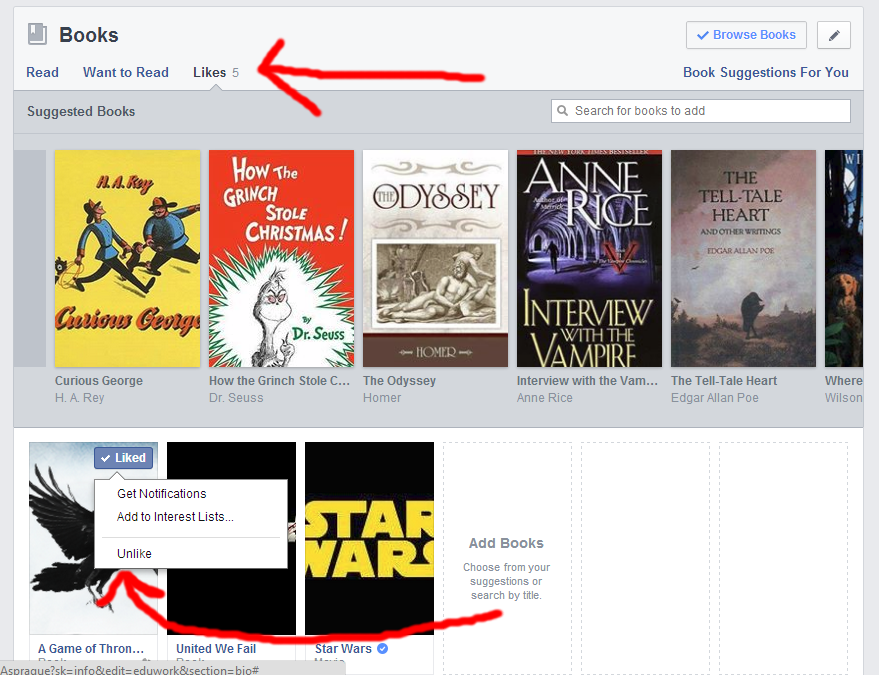Image resolution: width=879 pixels, height=675 pixels.
Task: Click the pencil edit icon button
Action: 834,35
